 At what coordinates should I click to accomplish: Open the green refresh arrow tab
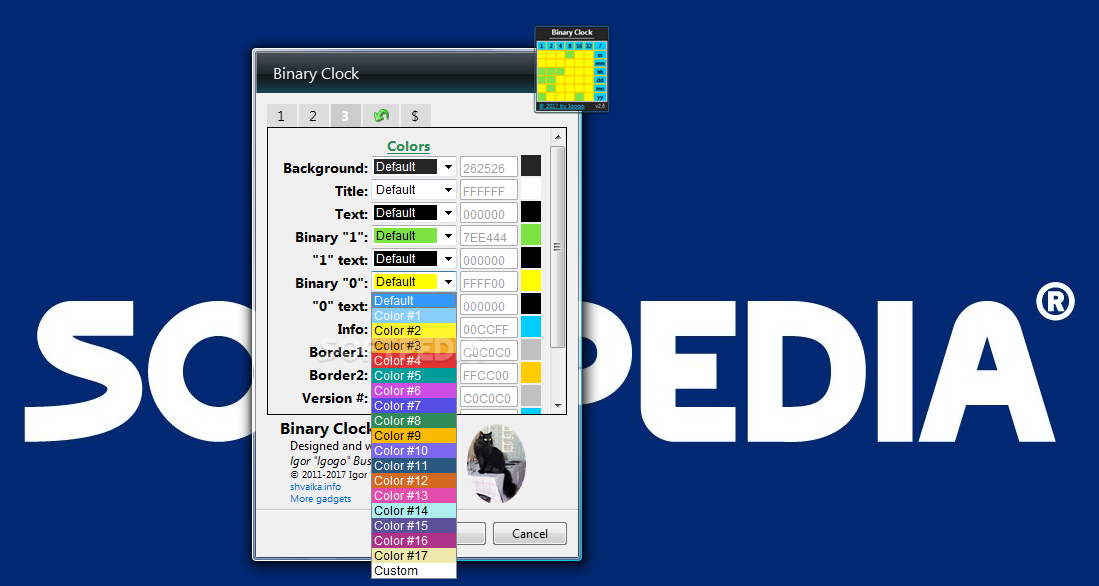(x=381, y=116)
